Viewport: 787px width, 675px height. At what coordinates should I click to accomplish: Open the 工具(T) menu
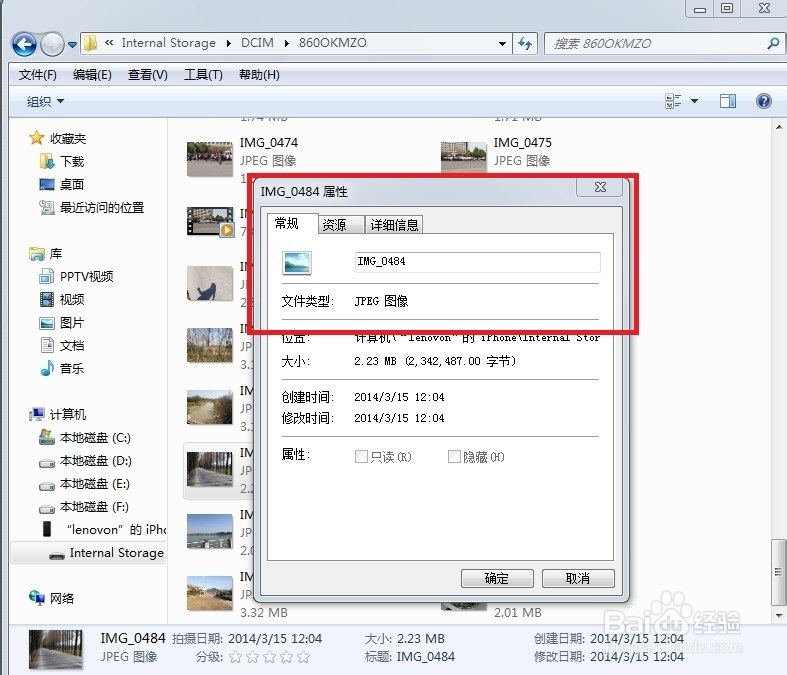click(x=203, y=75)
